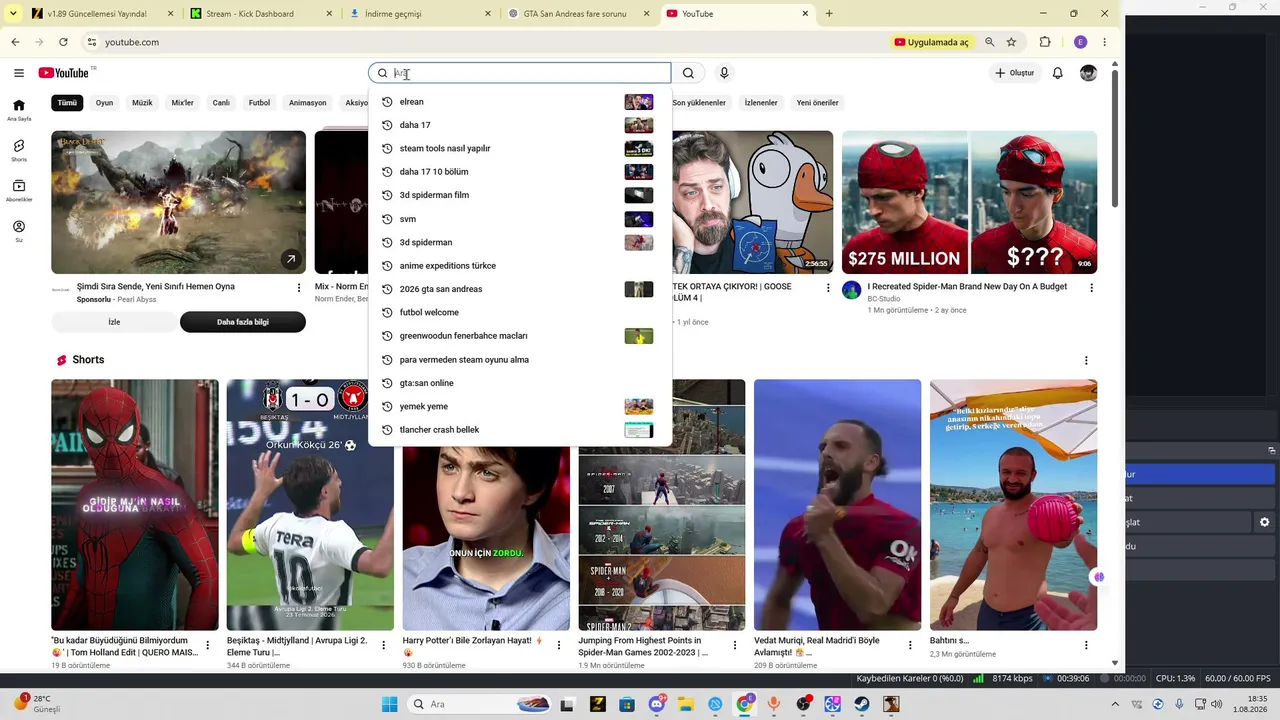The height and width of the screenshot is (720, 1280).
Task: Switch to the İndirme geçmişi tab
Action: tap(420, 14)
